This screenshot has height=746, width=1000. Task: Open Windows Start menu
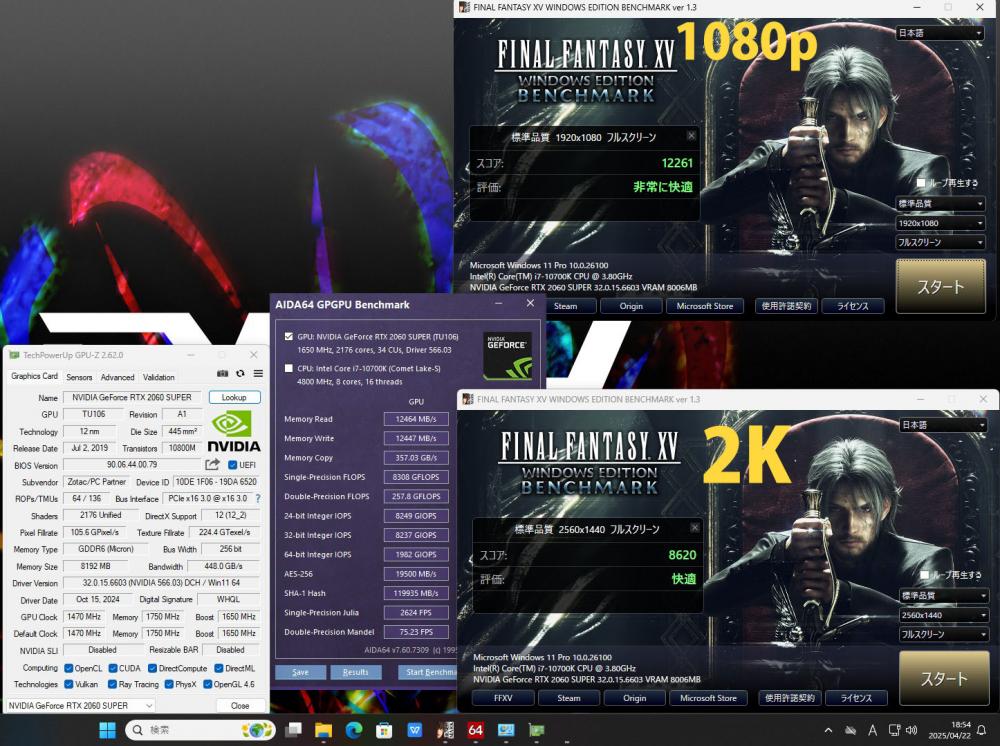tap(108, 730)
